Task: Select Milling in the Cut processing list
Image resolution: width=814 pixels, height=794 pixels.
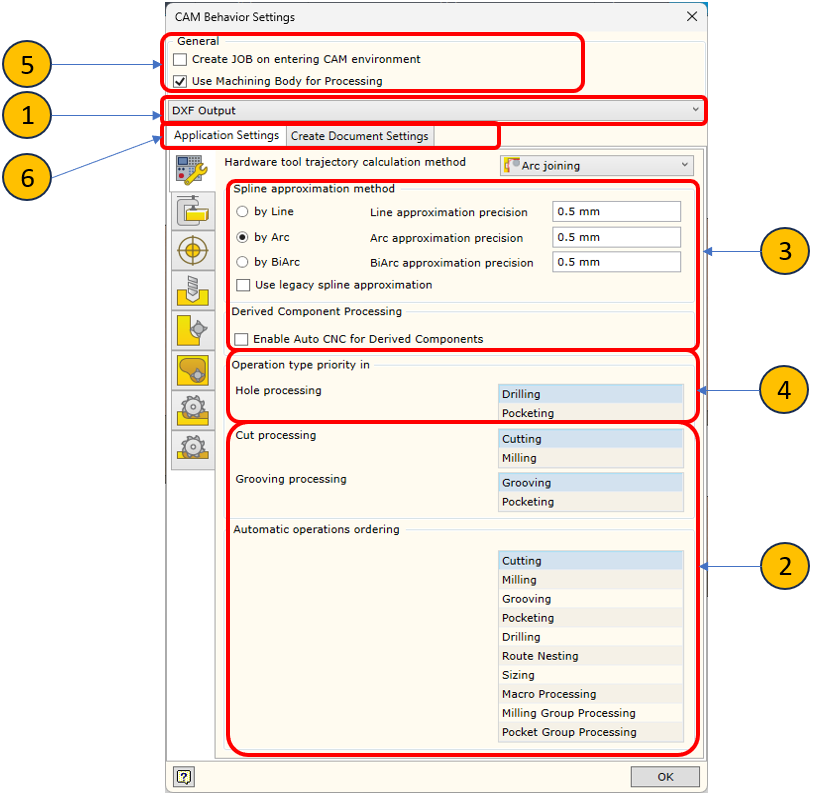Action: [590, 458]
